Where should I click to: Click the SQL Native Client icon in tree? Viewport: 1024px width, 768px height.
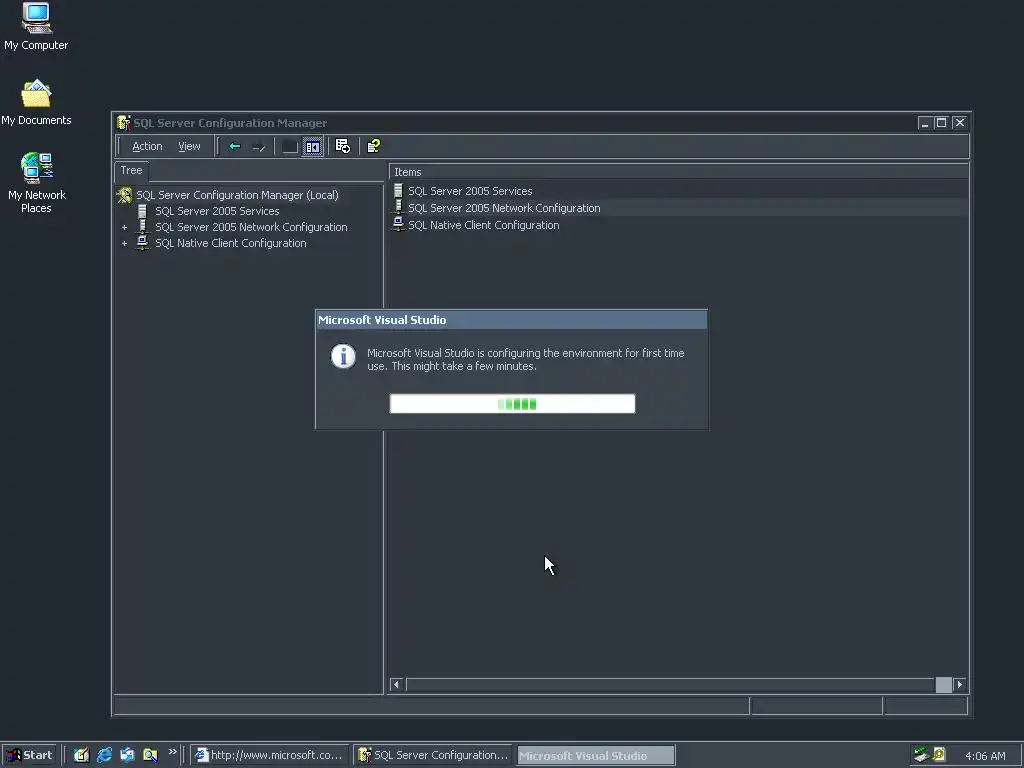[x=142, y=242]
